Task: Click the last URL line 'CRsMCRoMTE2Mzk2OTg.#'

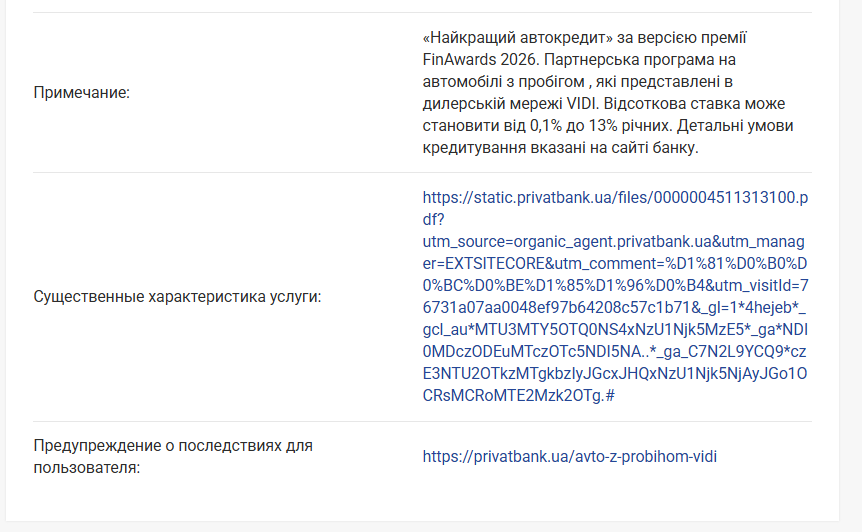Action: coord(518,395)
